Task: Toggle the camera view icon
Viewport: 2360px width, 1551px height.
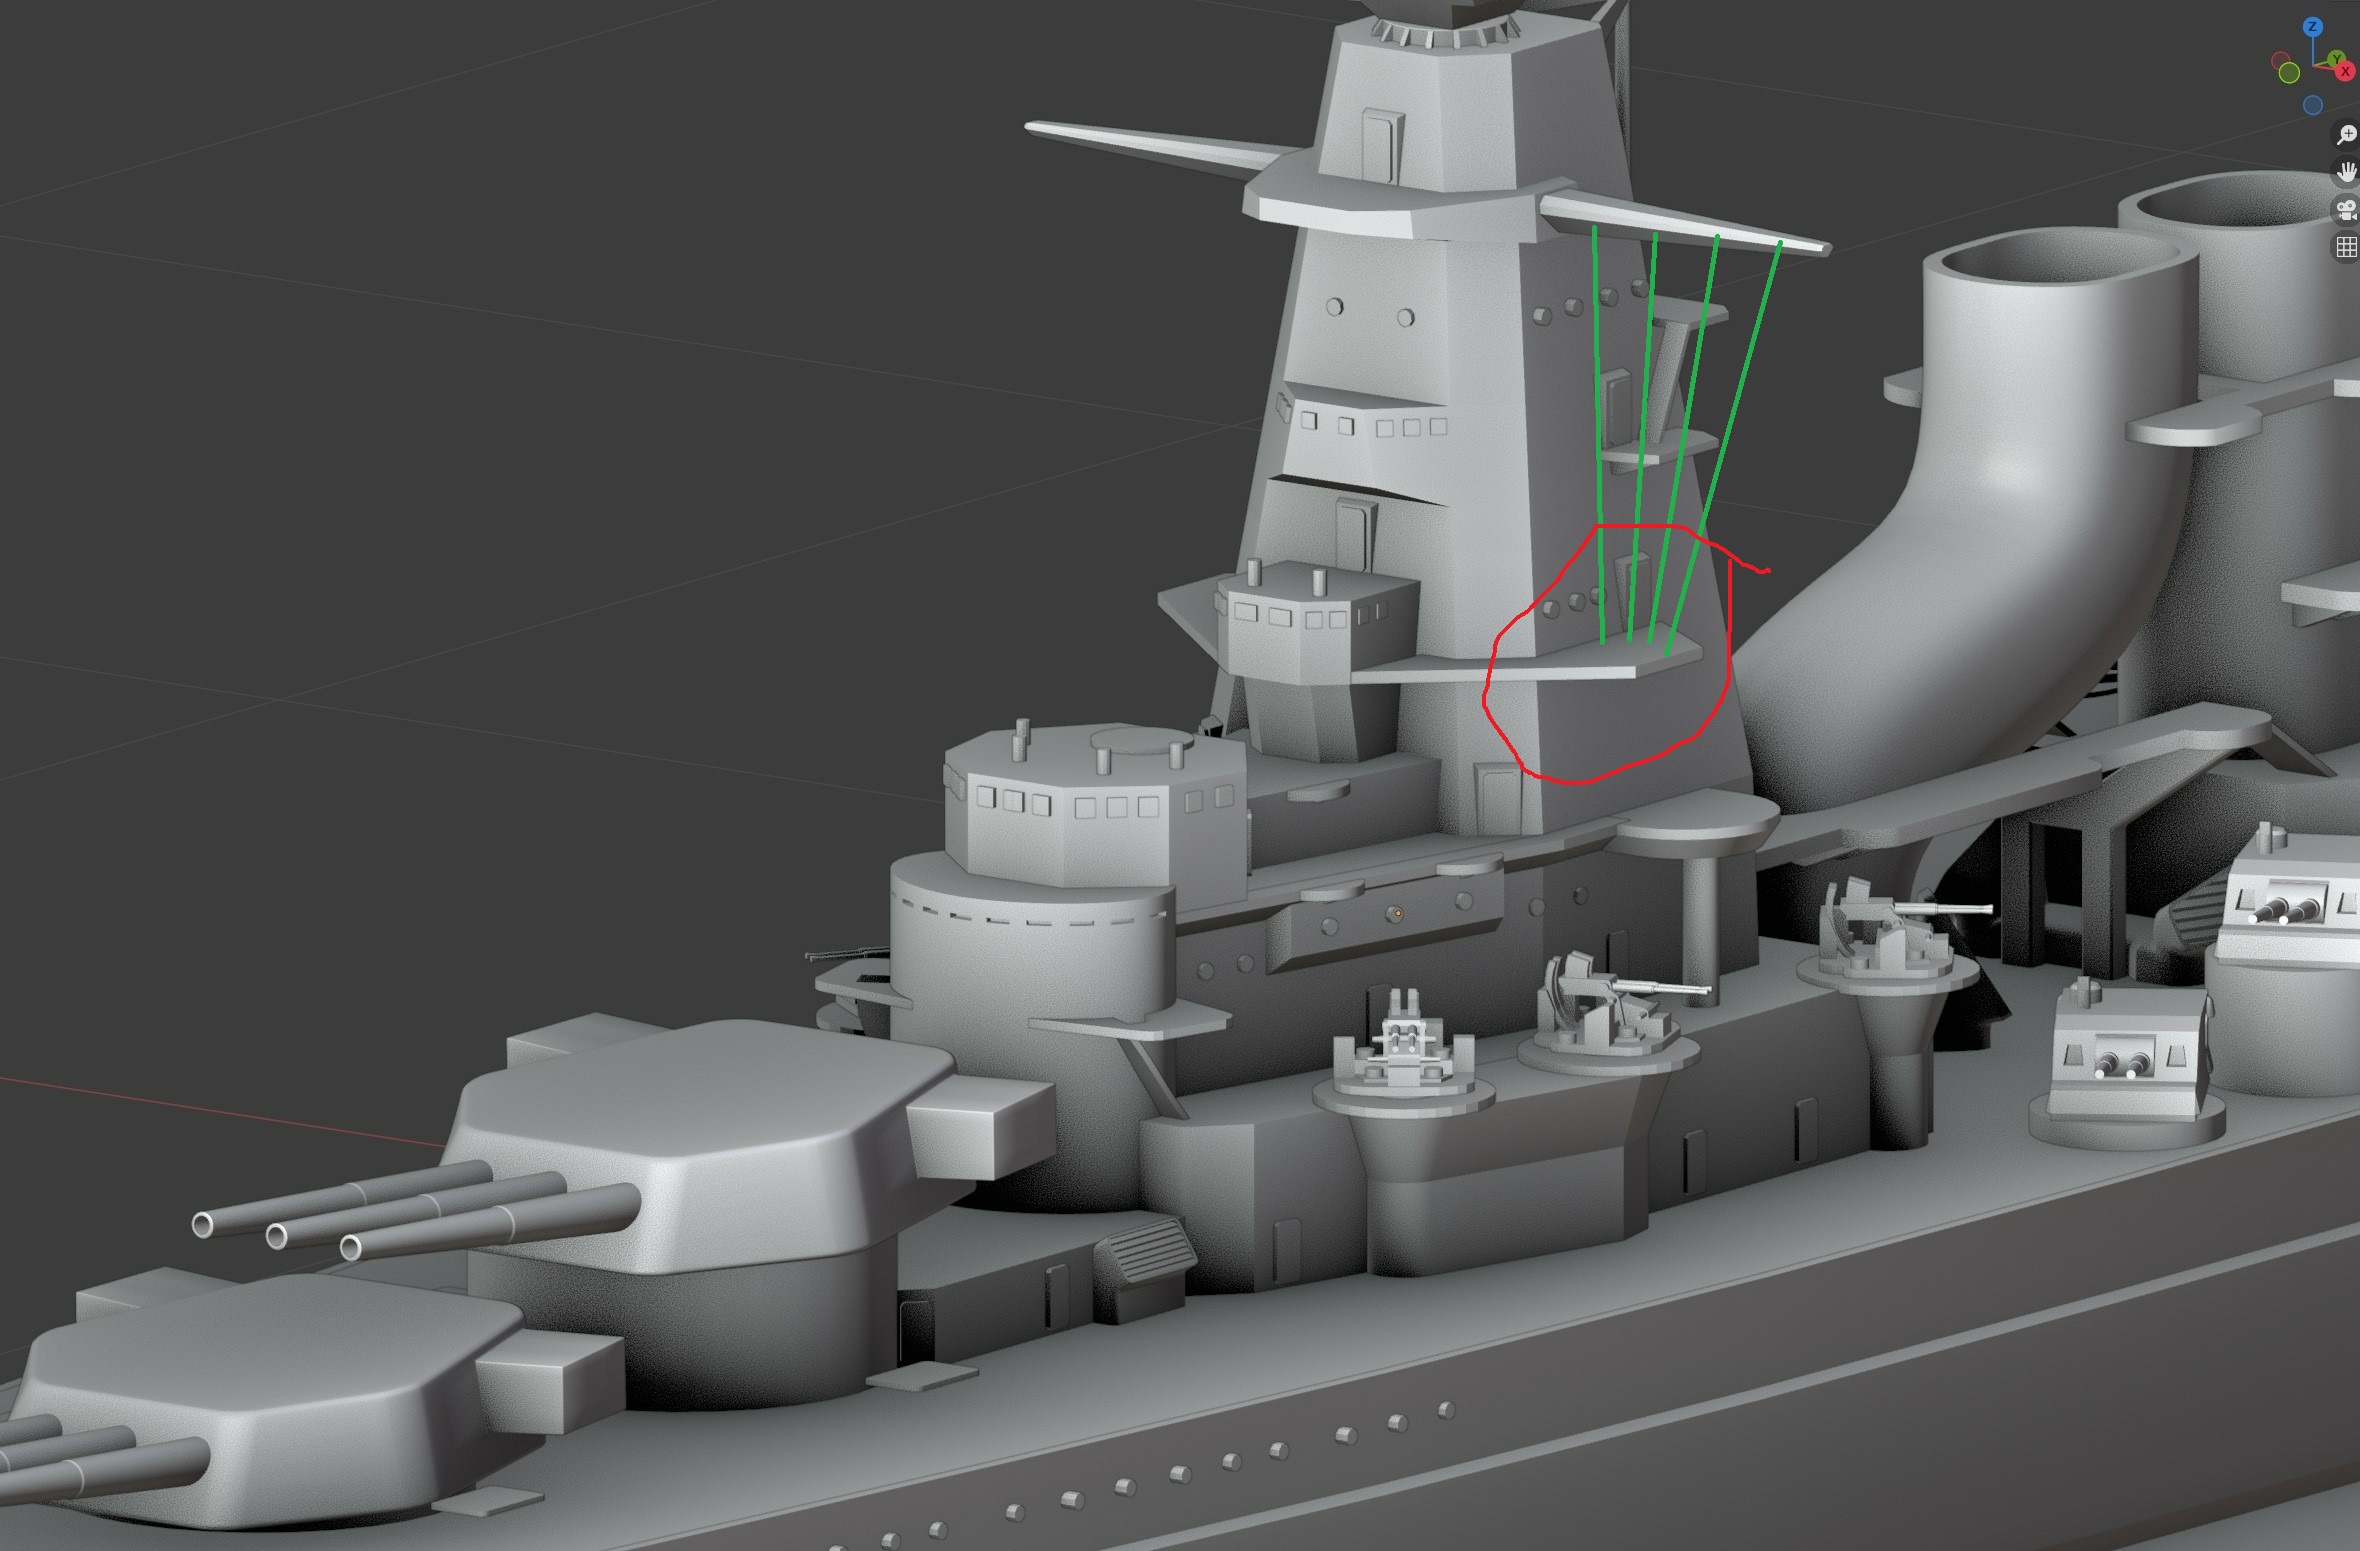Action: click(x=2345, y=210)
